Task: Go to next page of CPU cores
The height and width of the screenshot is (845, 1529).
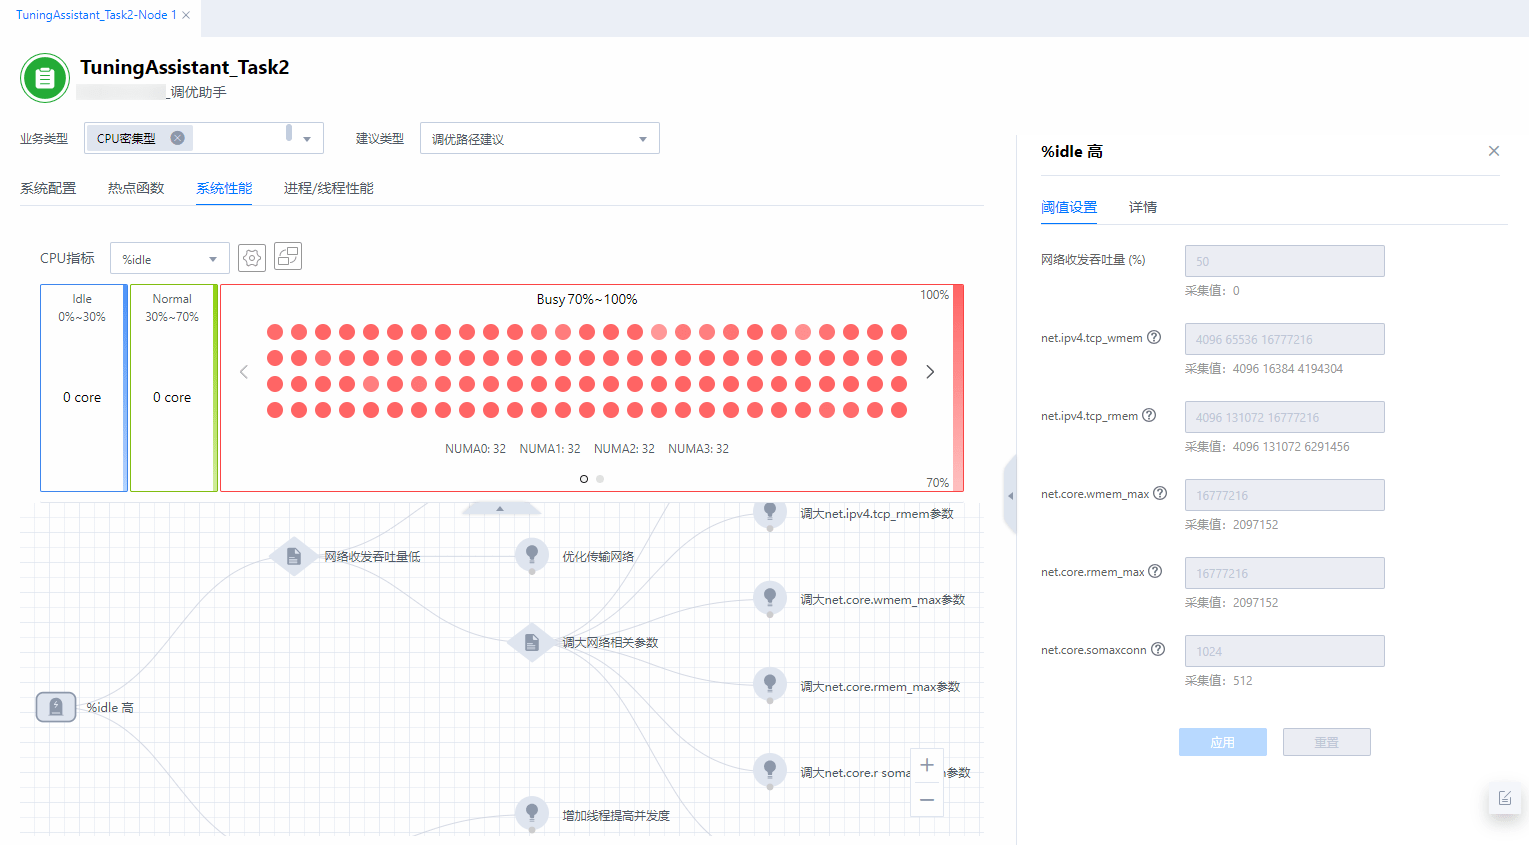Action: (930, 372)
